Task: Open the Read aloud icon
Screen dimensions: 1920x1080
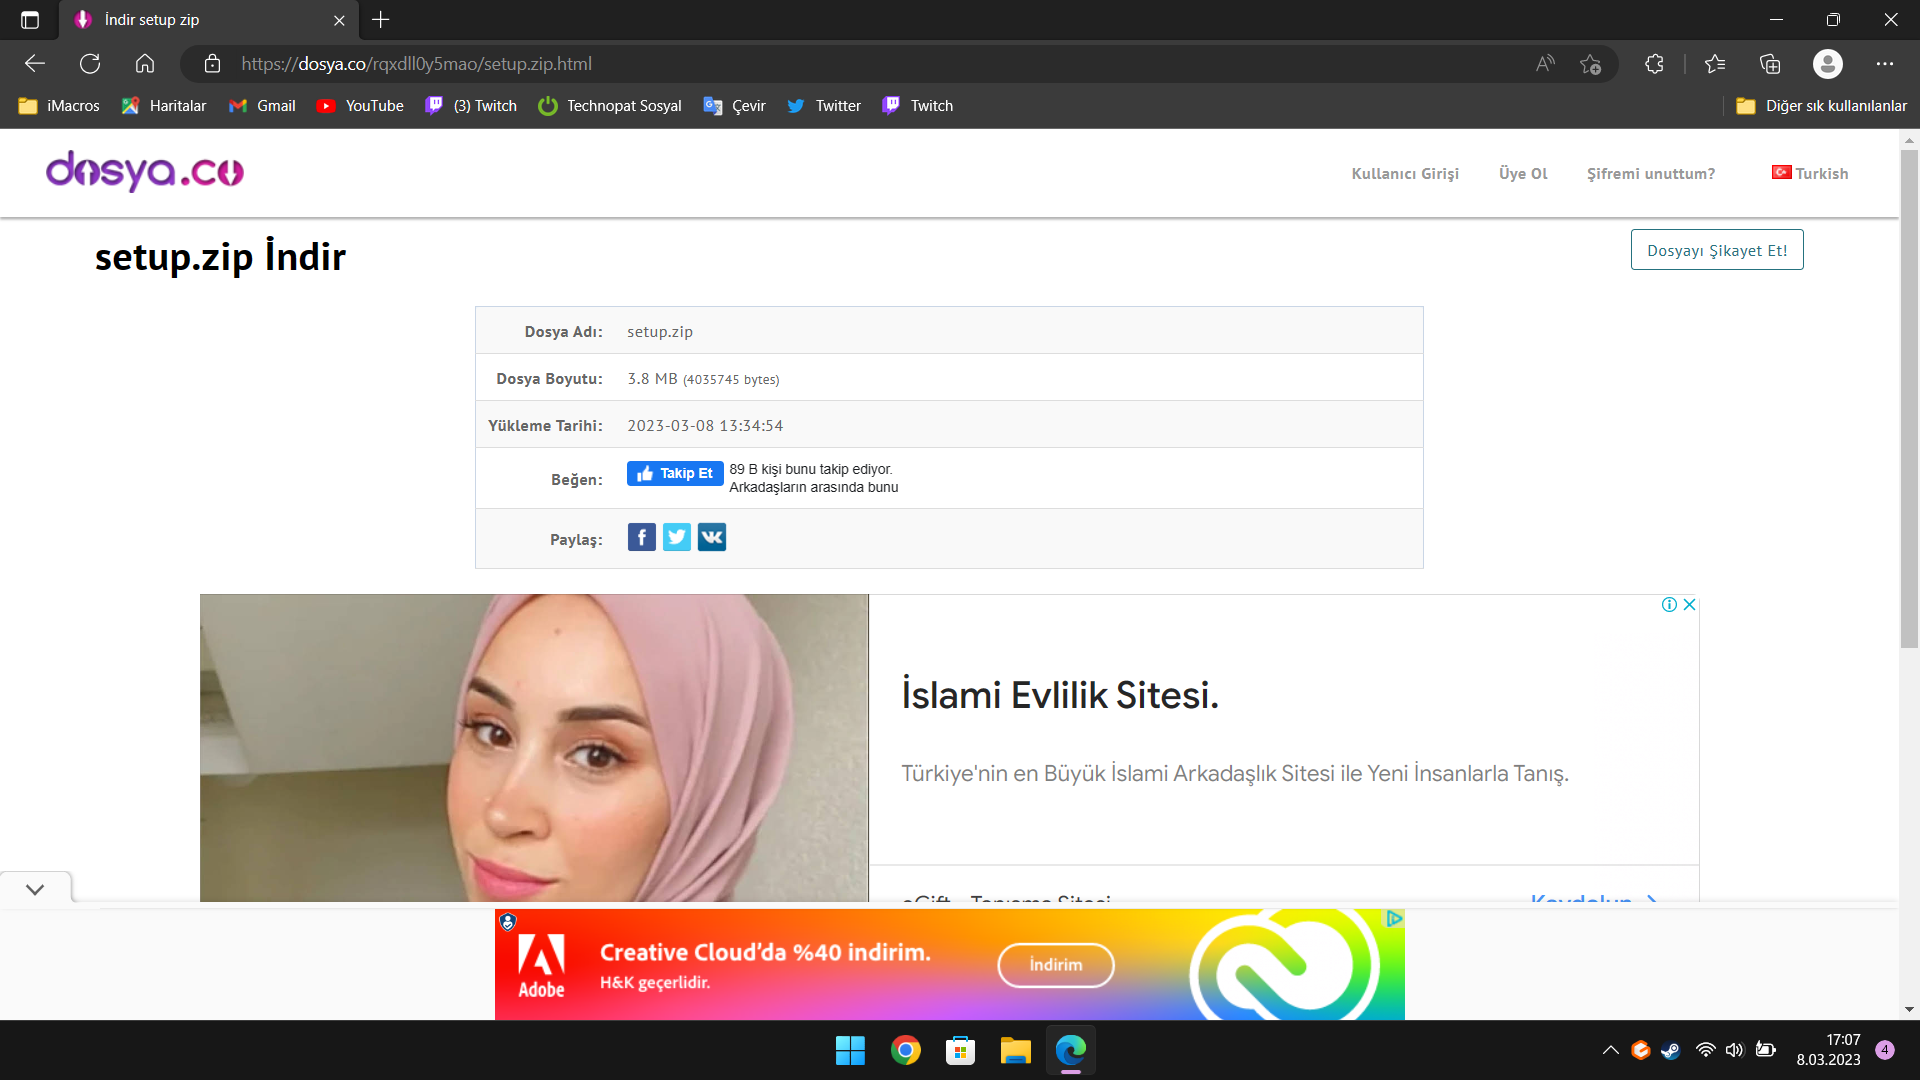Action: [1545, 64]
